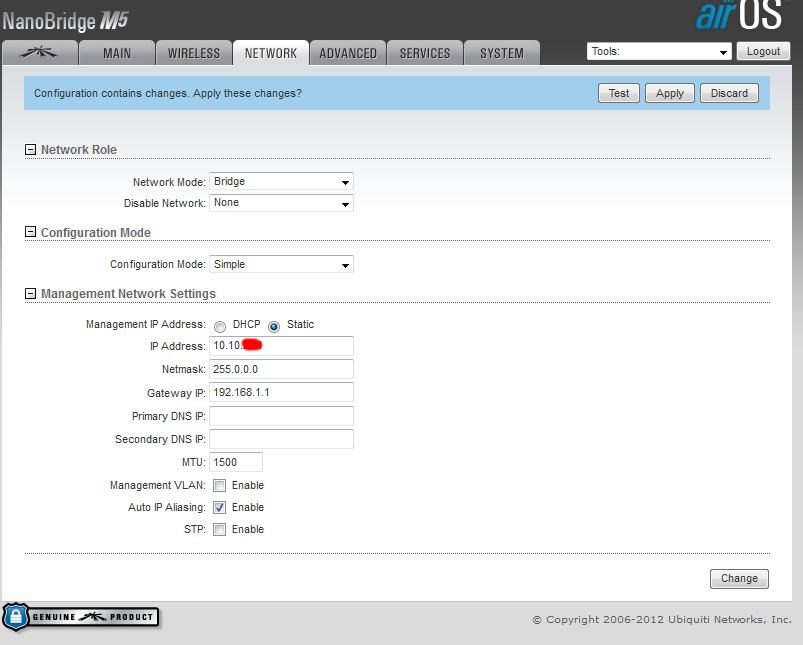Click the NanoBridge M5 title
This screenshot has width=803, height=645.
point(65,22)
